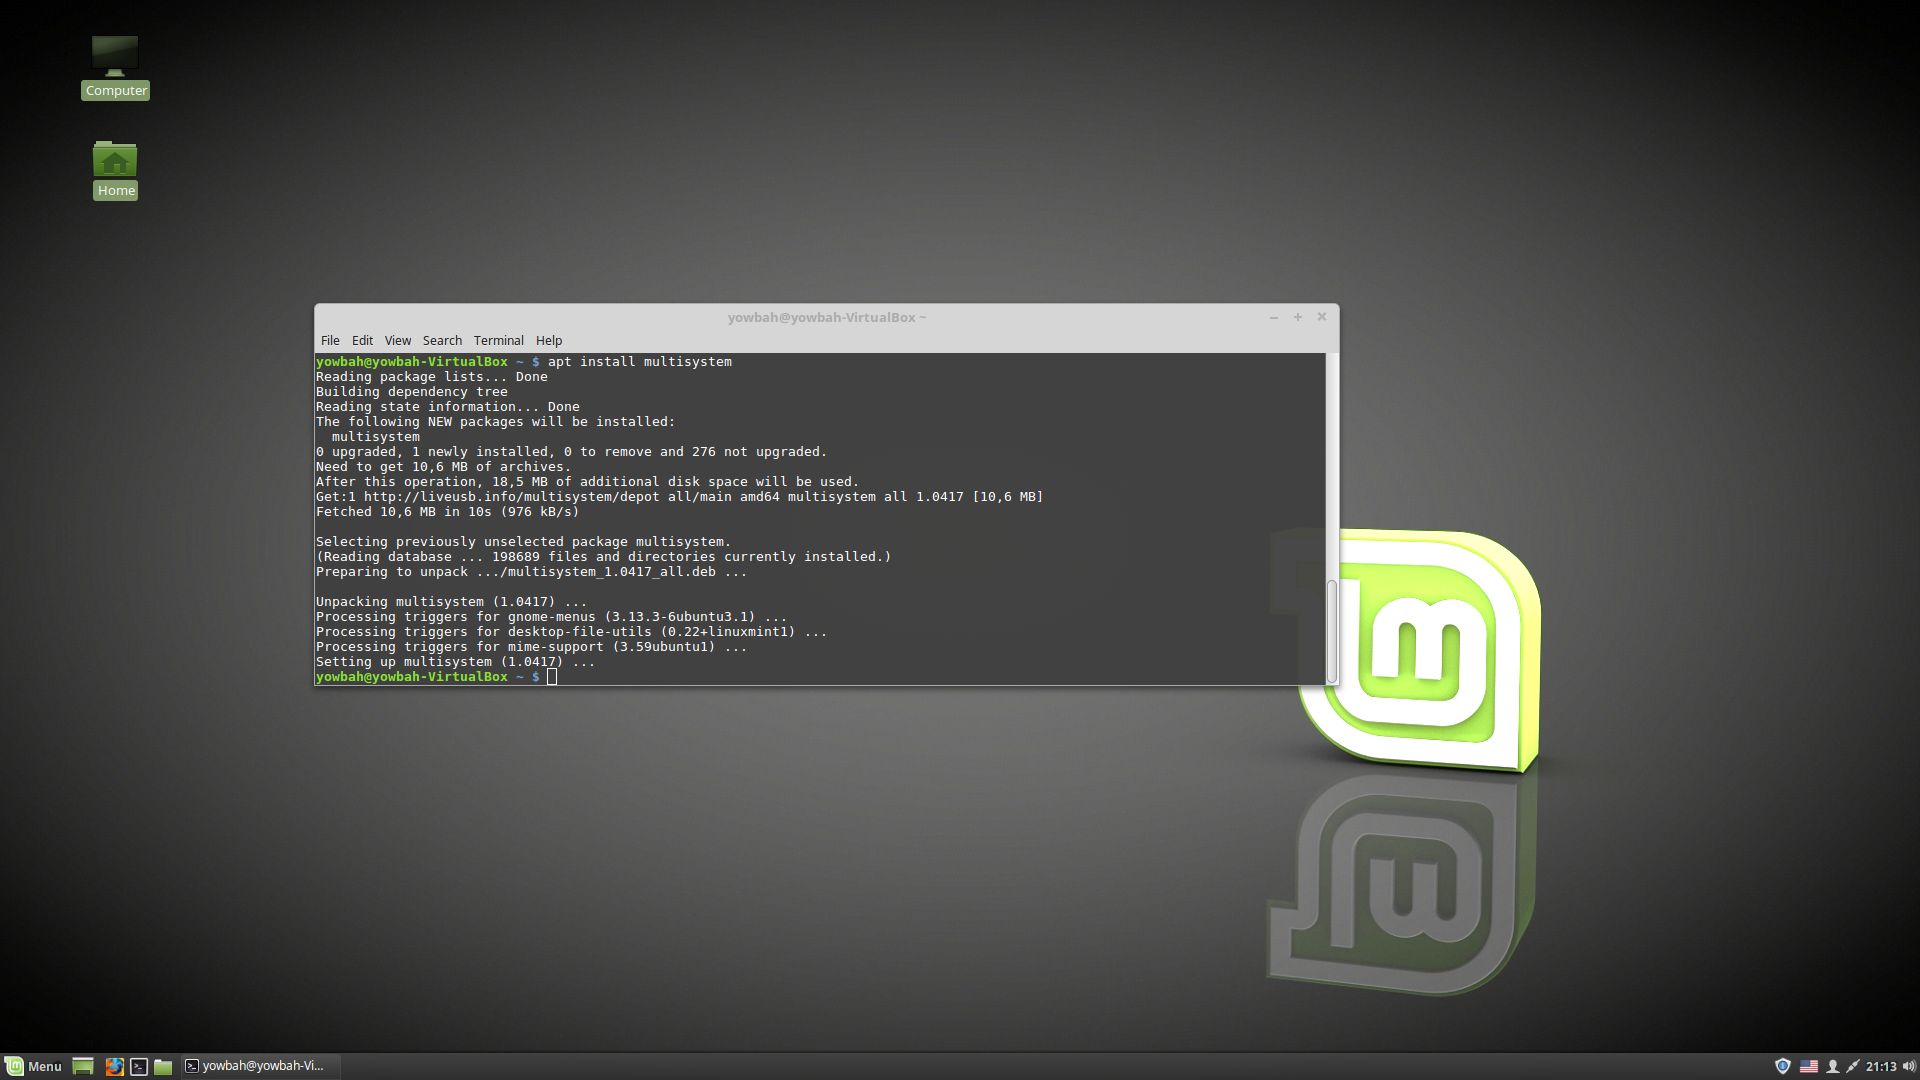Open the terminal View menu
This screenshot has width=1920, height=1080.
click(397, 340)
